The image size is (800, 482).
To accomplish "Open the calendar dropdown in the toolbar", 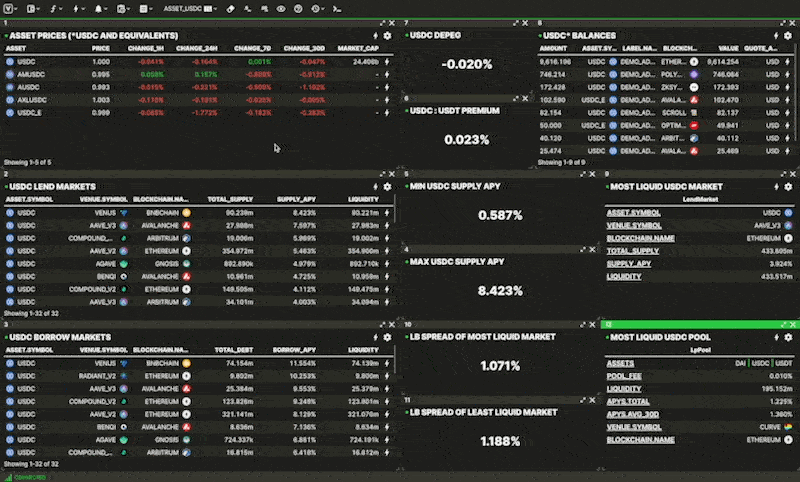I will (x=123, y=9).
